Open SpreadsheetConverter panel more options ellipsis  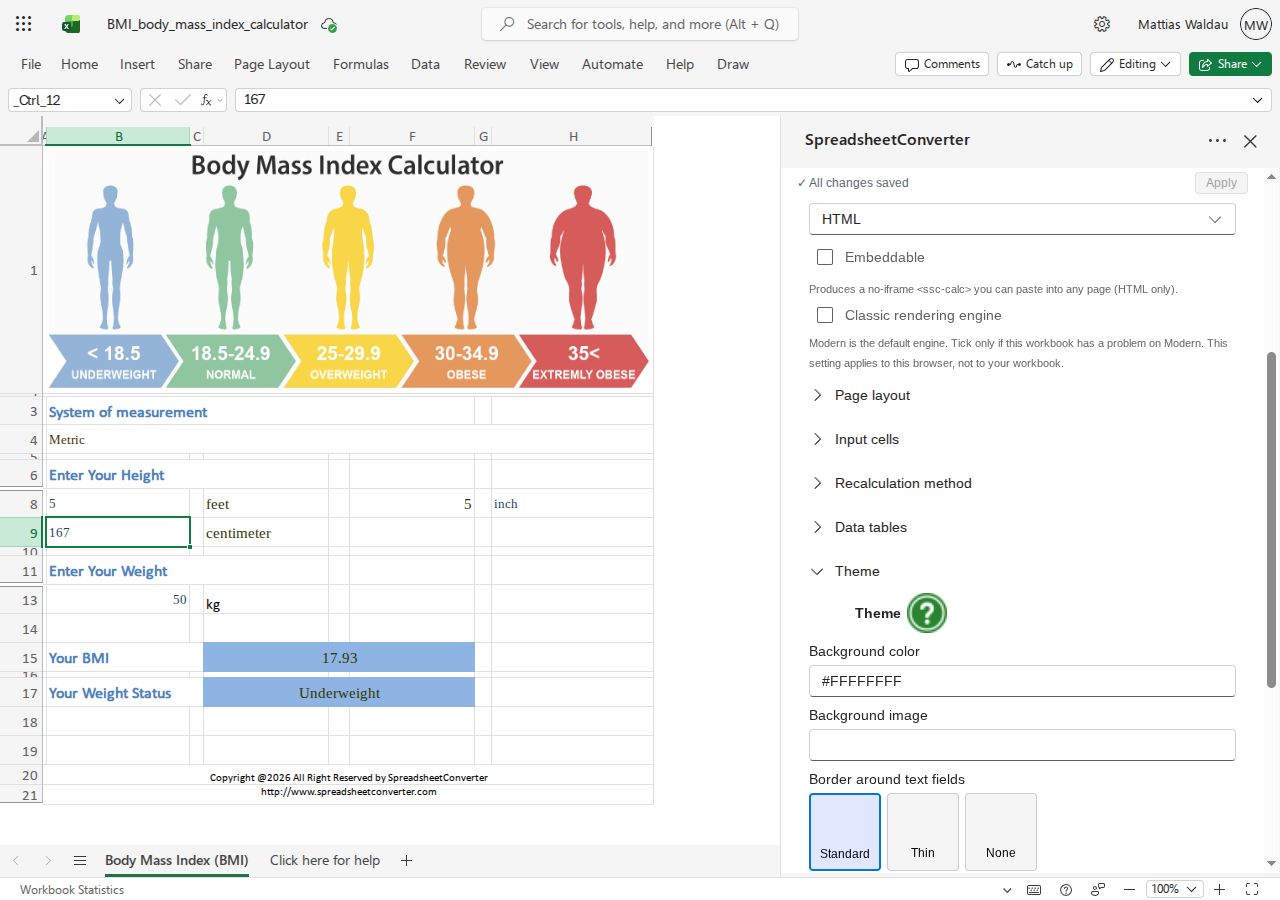[x=1217, y=141]
